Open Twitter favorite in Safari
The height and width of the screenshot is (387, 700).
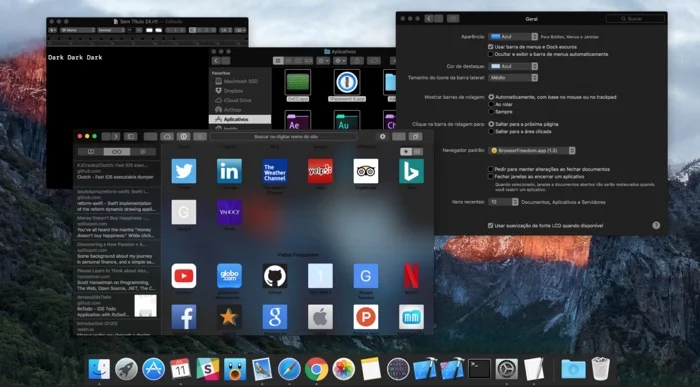(184, 171)
